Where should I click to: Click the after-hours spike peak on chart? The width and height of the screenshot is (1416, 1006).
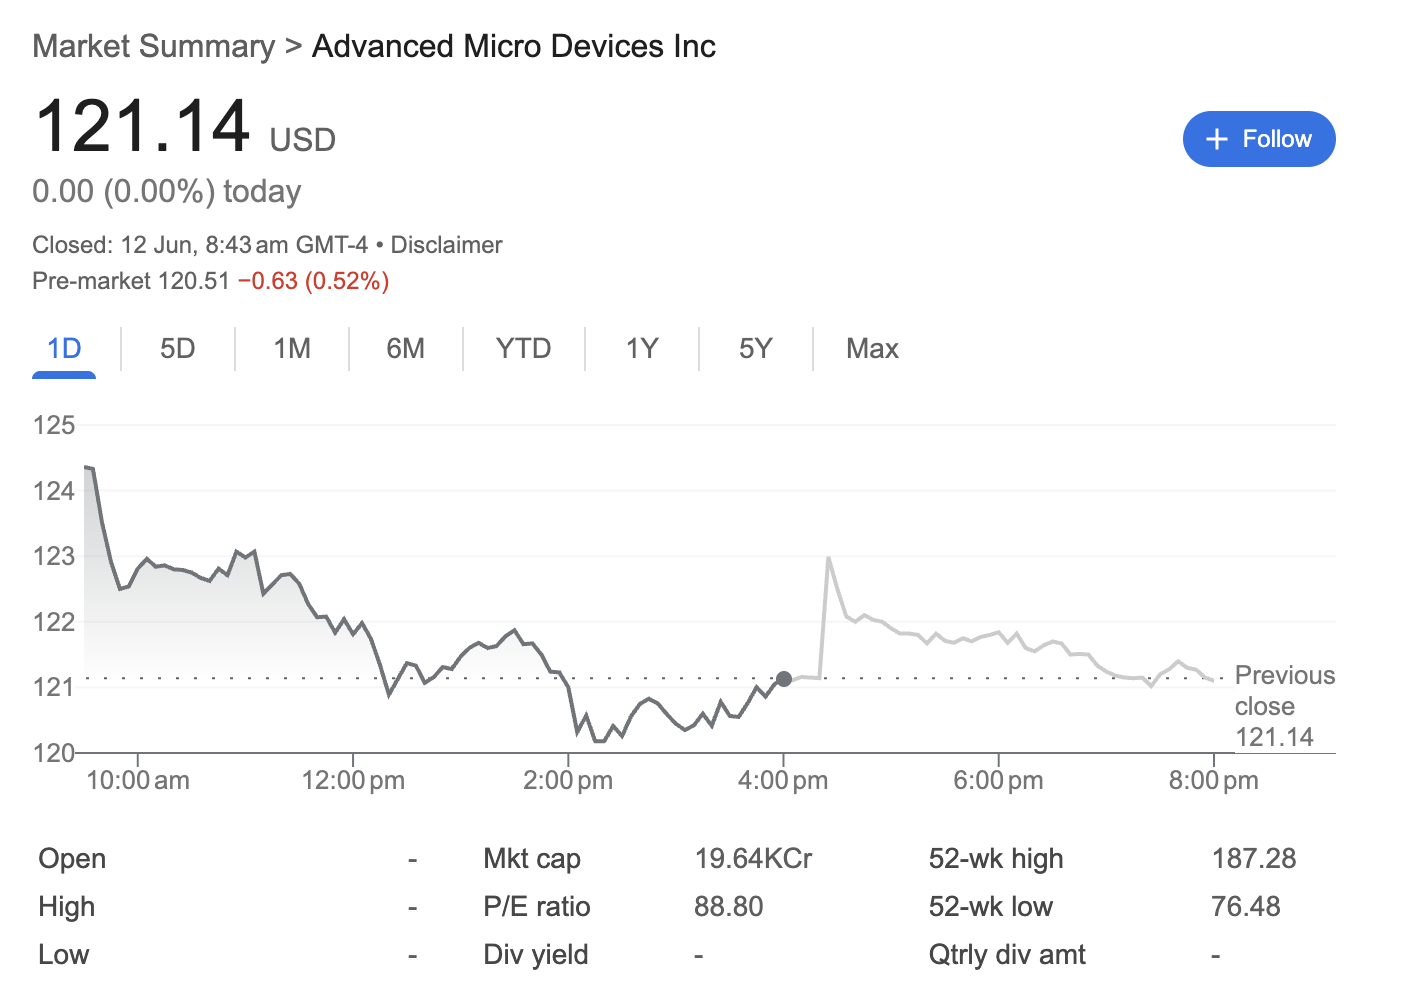829,558
